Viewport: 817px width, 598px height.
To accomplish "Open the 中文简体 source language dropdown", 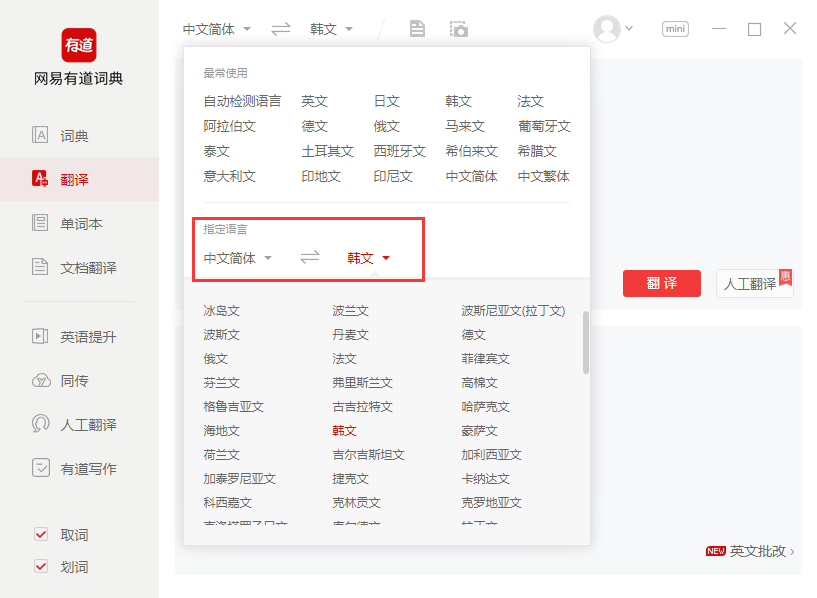I will click(214, 29).
